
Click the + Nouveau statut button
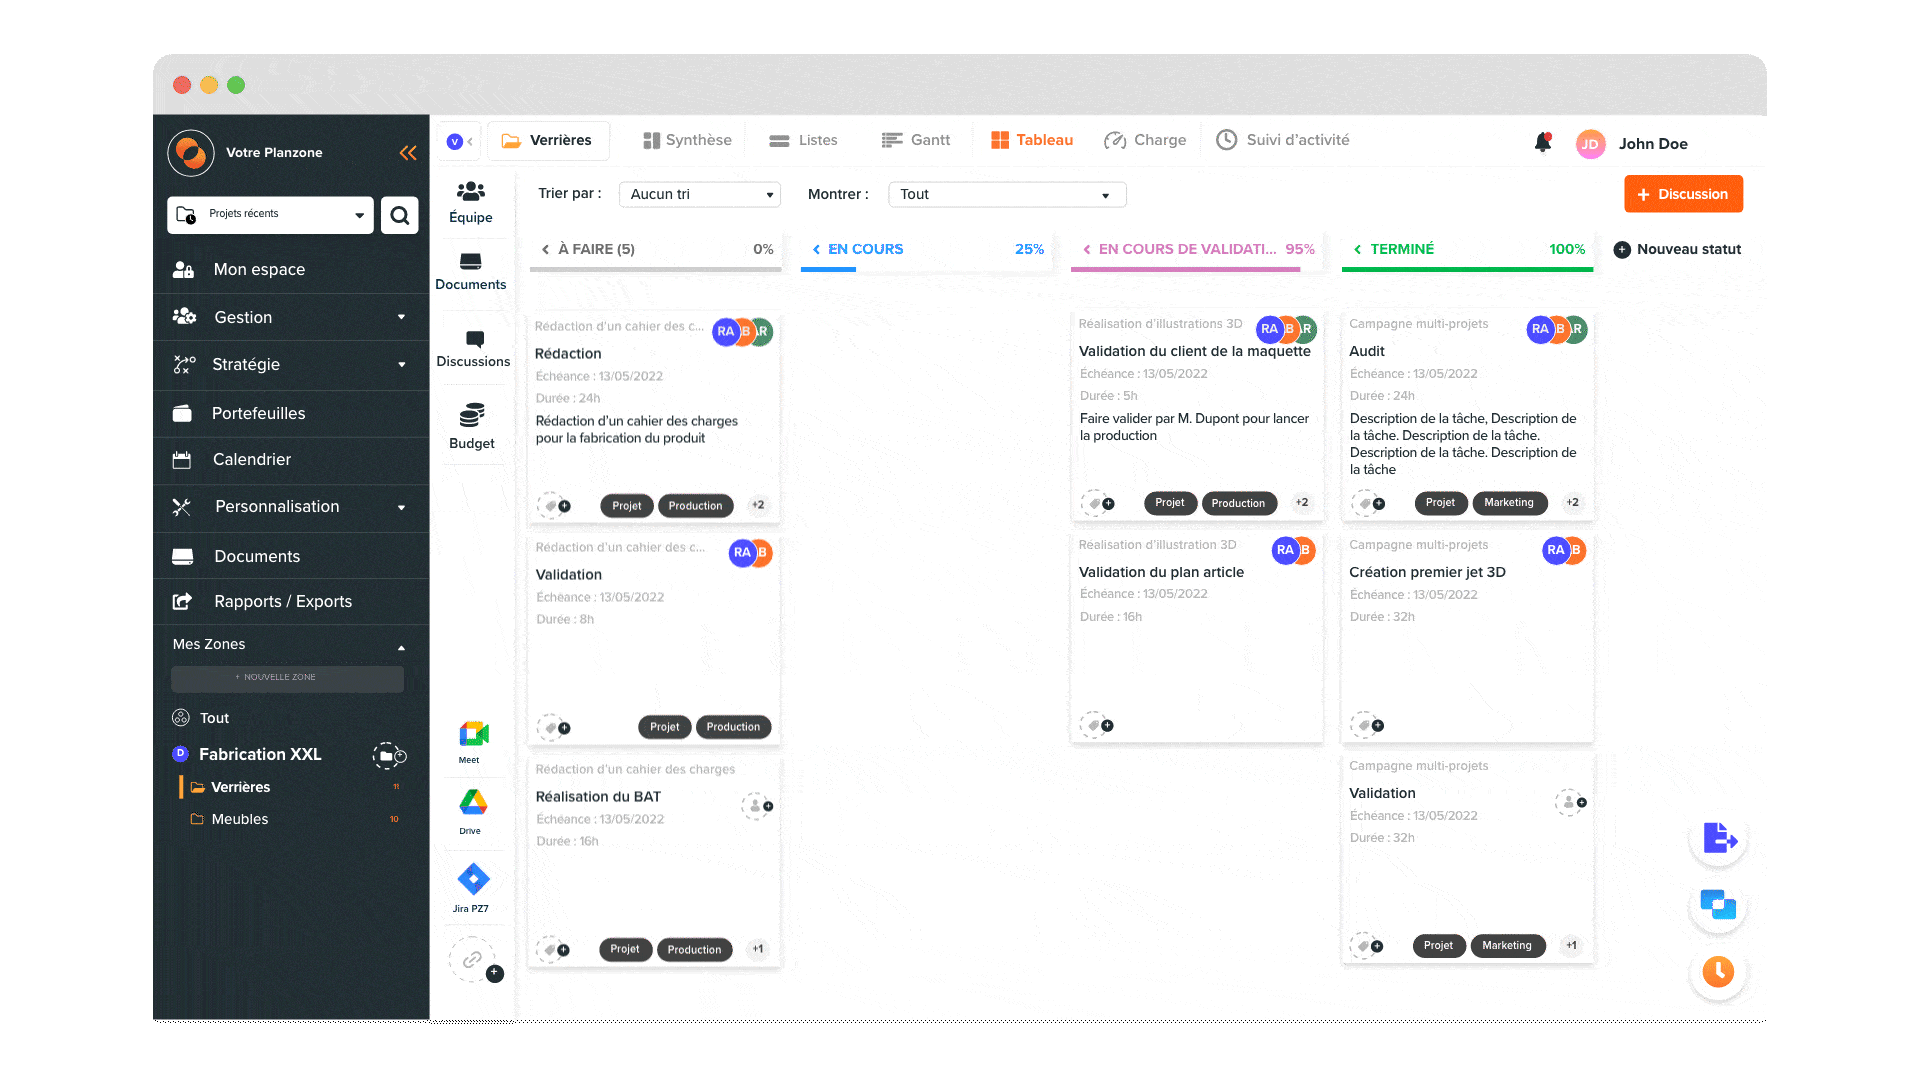click(1676, 249)
